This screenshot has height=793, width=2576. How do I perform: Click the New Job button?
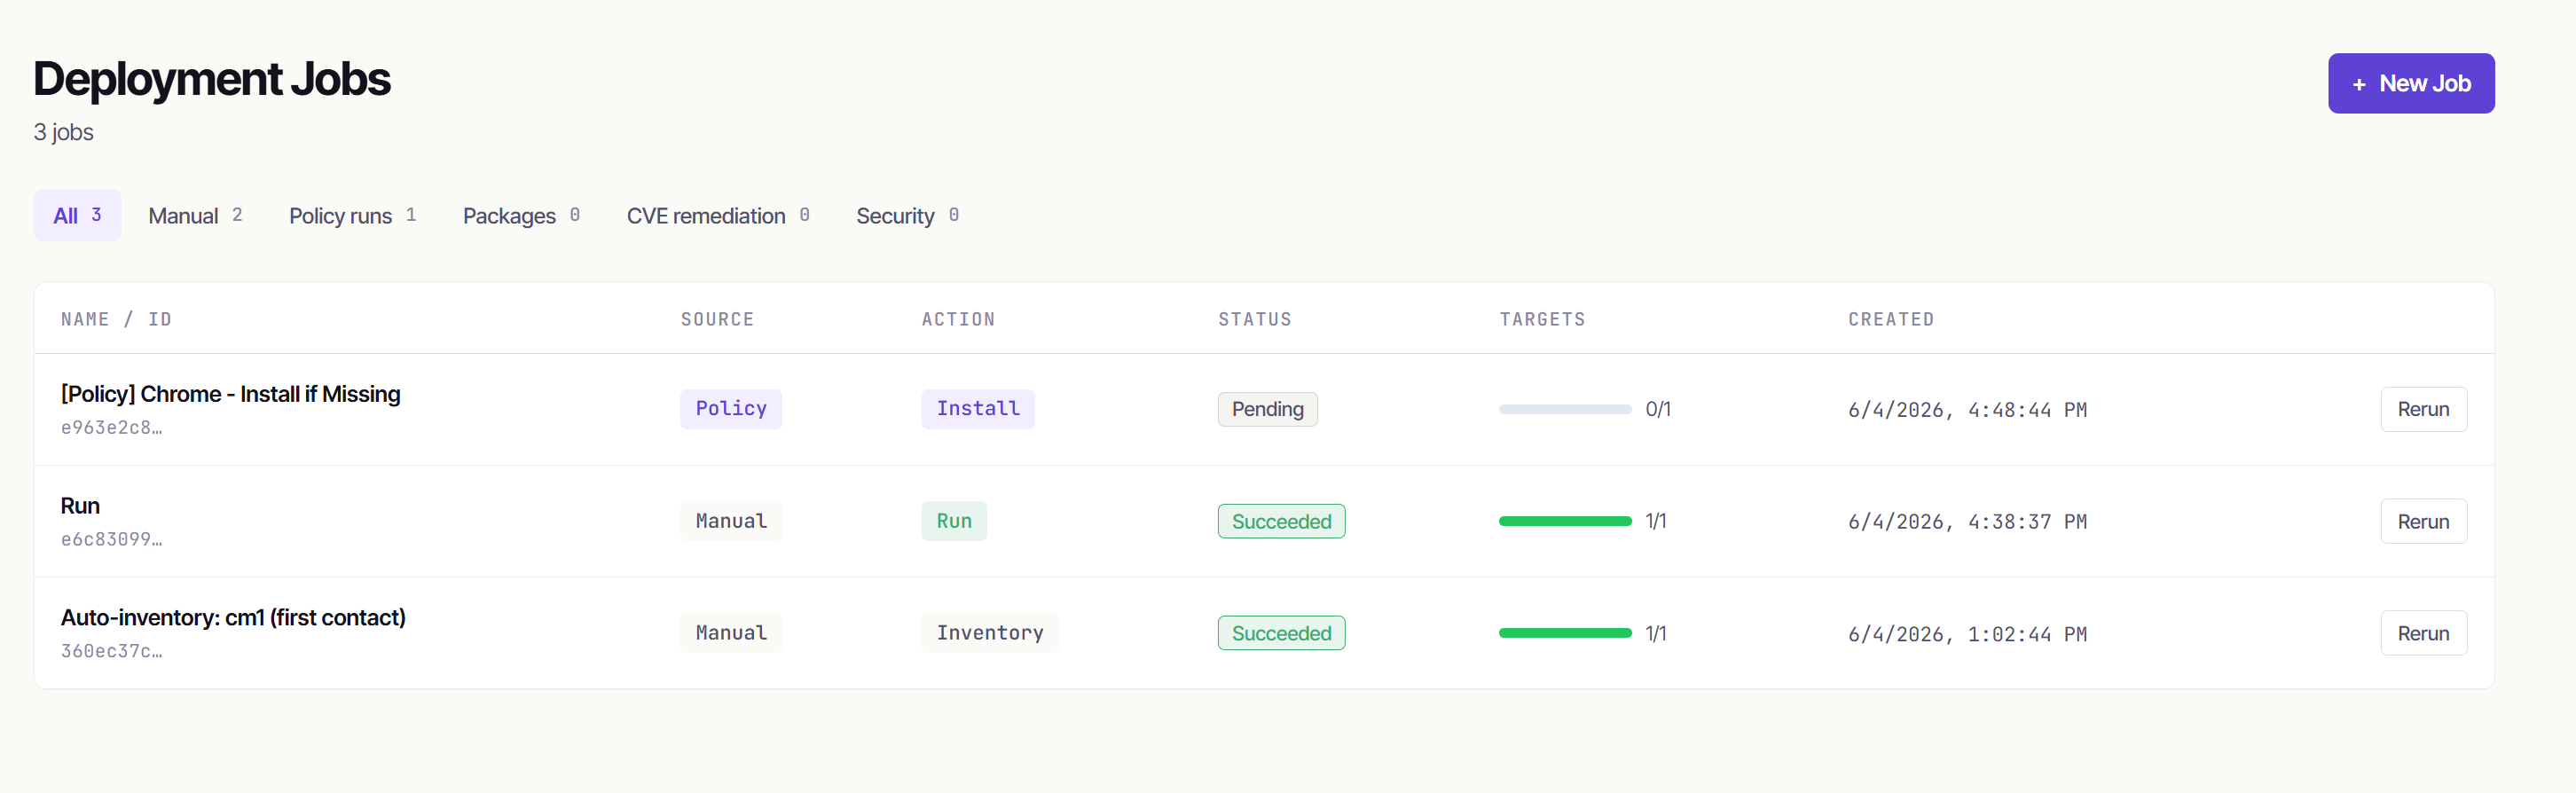point(2410,83)
